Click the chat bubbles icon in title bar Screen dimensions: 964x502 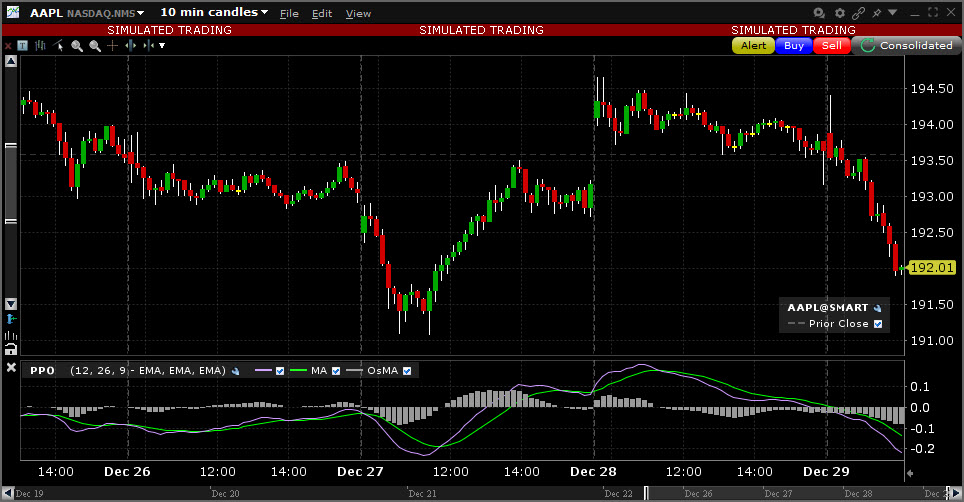click(820, 12)
